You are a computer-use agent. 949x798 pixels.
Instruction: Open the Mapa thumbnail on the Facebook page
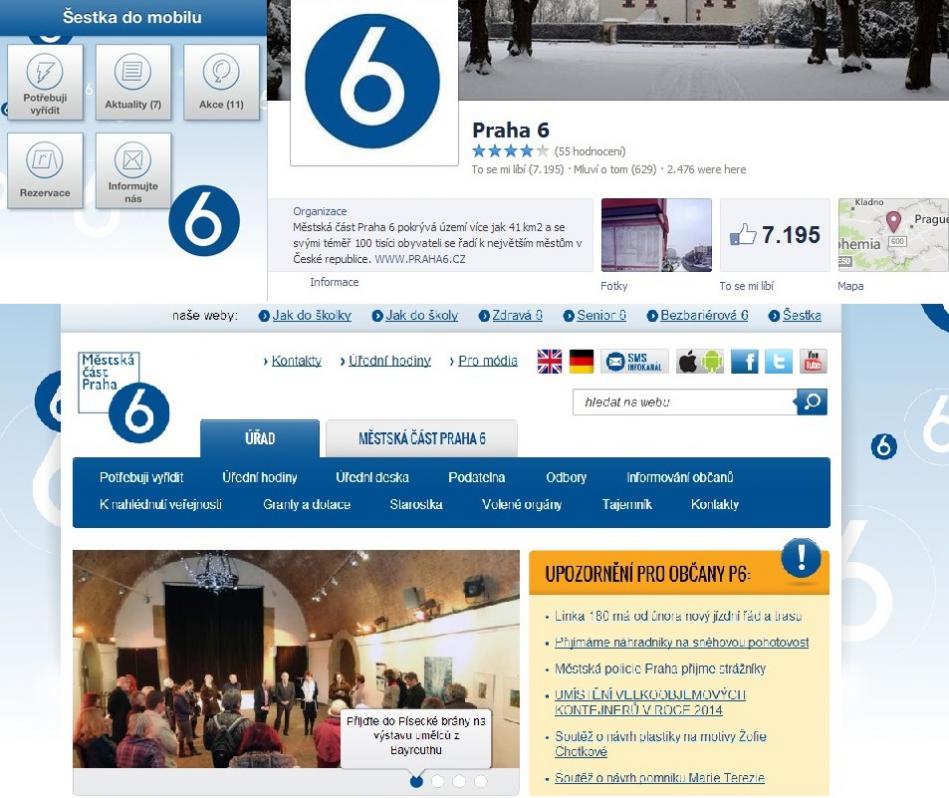(893, 235)
